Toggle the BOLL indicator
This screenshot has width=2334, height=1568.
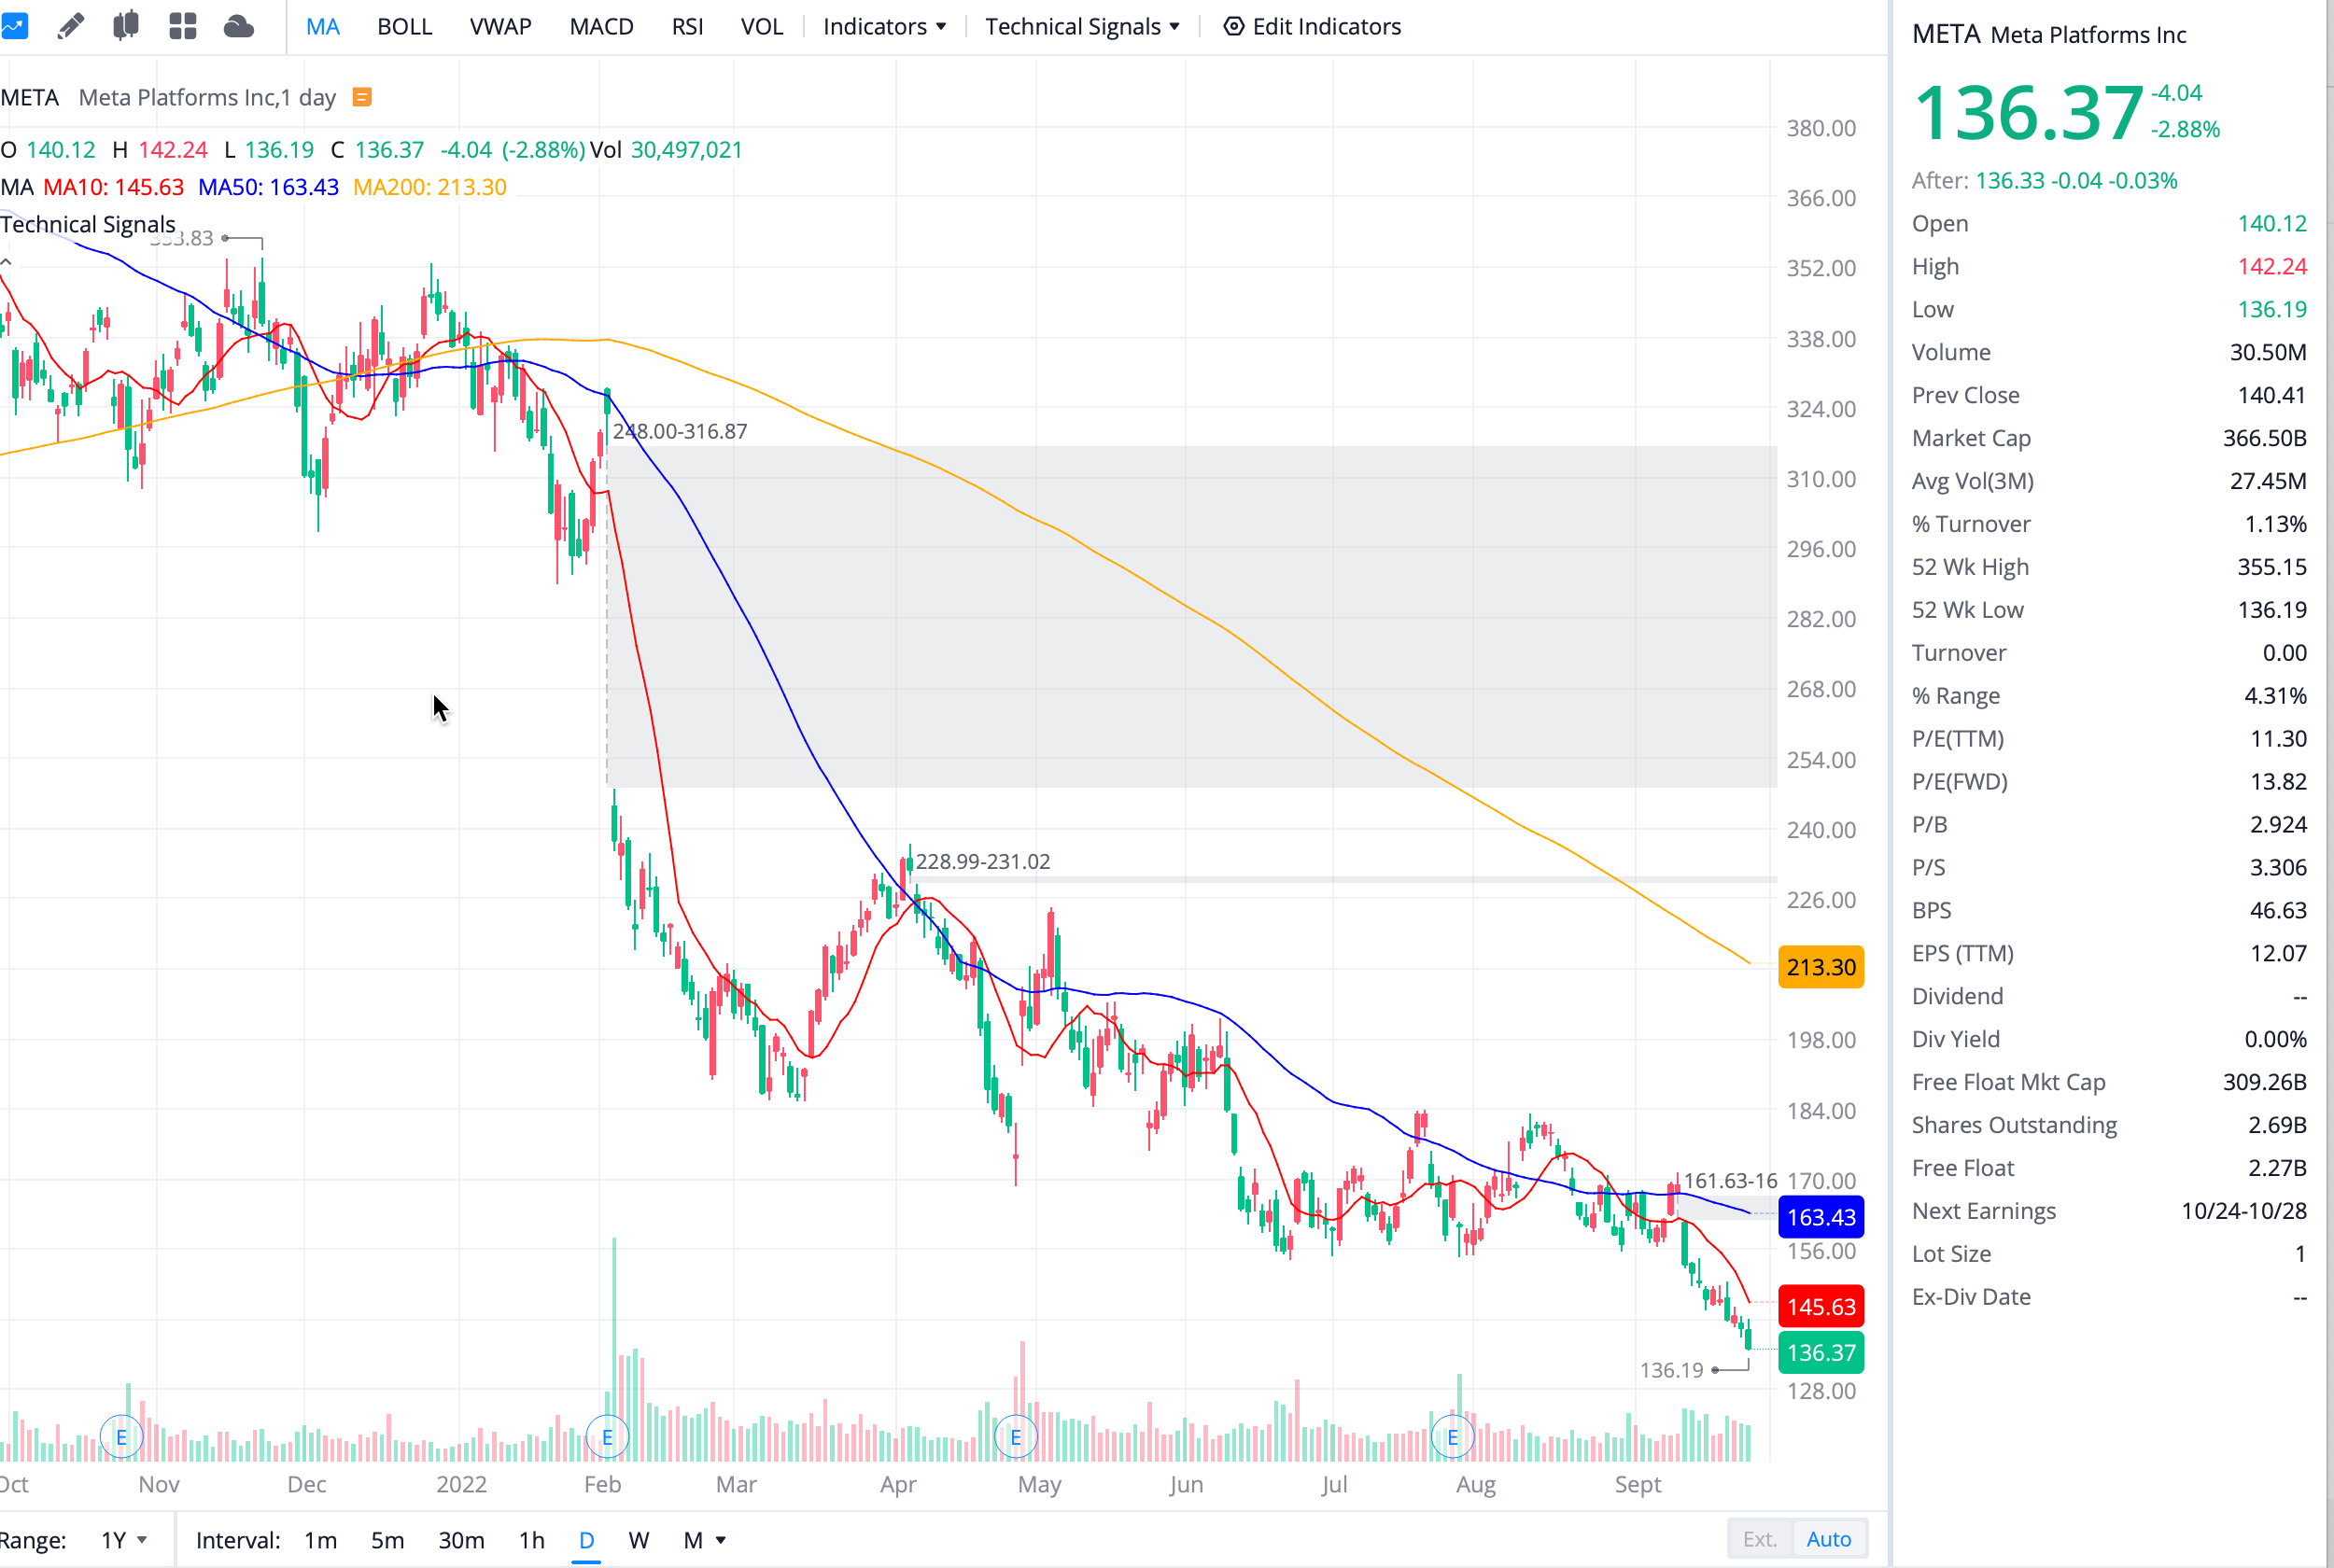(404, 26)
